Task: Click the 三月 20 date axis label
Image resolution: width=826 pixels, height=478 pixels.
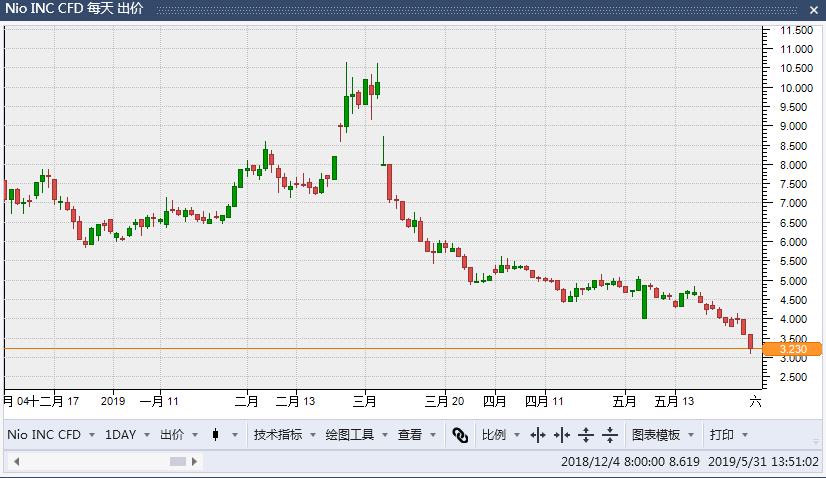Action: click(x=444, y=402)
